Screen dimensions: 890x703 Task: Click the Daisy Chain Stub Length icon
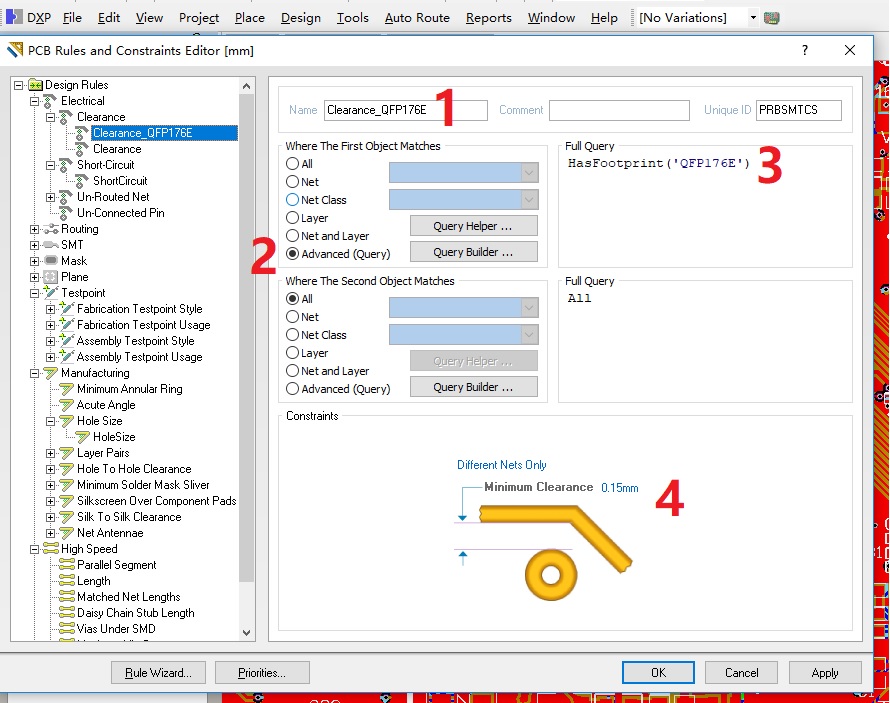[x=67, y=612]
